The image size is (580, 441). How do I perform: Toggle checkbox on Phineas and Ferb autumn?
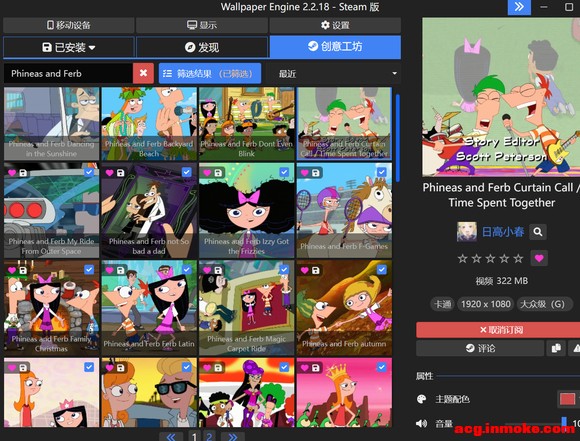pos(381,269)
